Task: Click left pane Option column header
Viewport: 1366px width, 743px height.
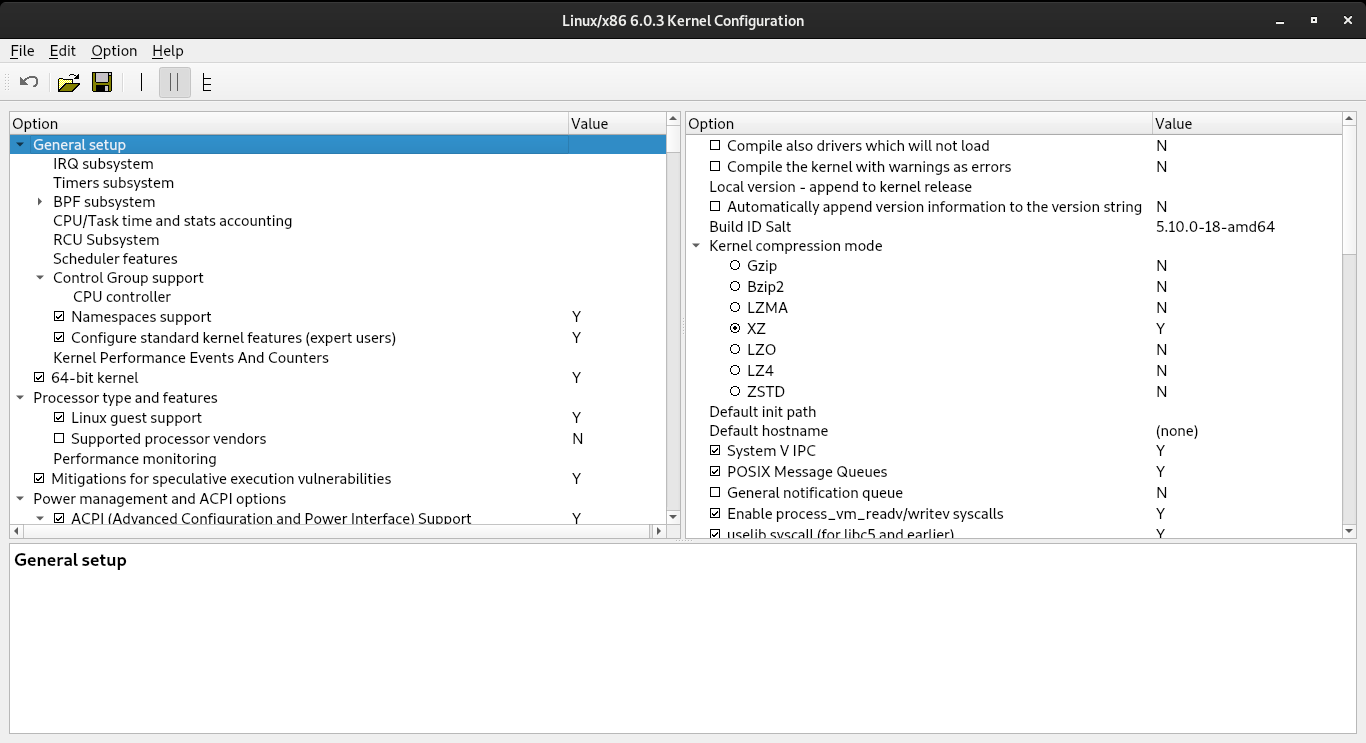Action: pyautogui.click(x=289, y=124)
